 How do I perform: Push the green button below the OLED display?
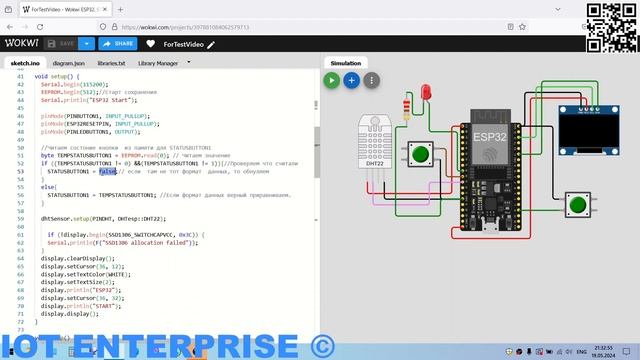(578, 205)
